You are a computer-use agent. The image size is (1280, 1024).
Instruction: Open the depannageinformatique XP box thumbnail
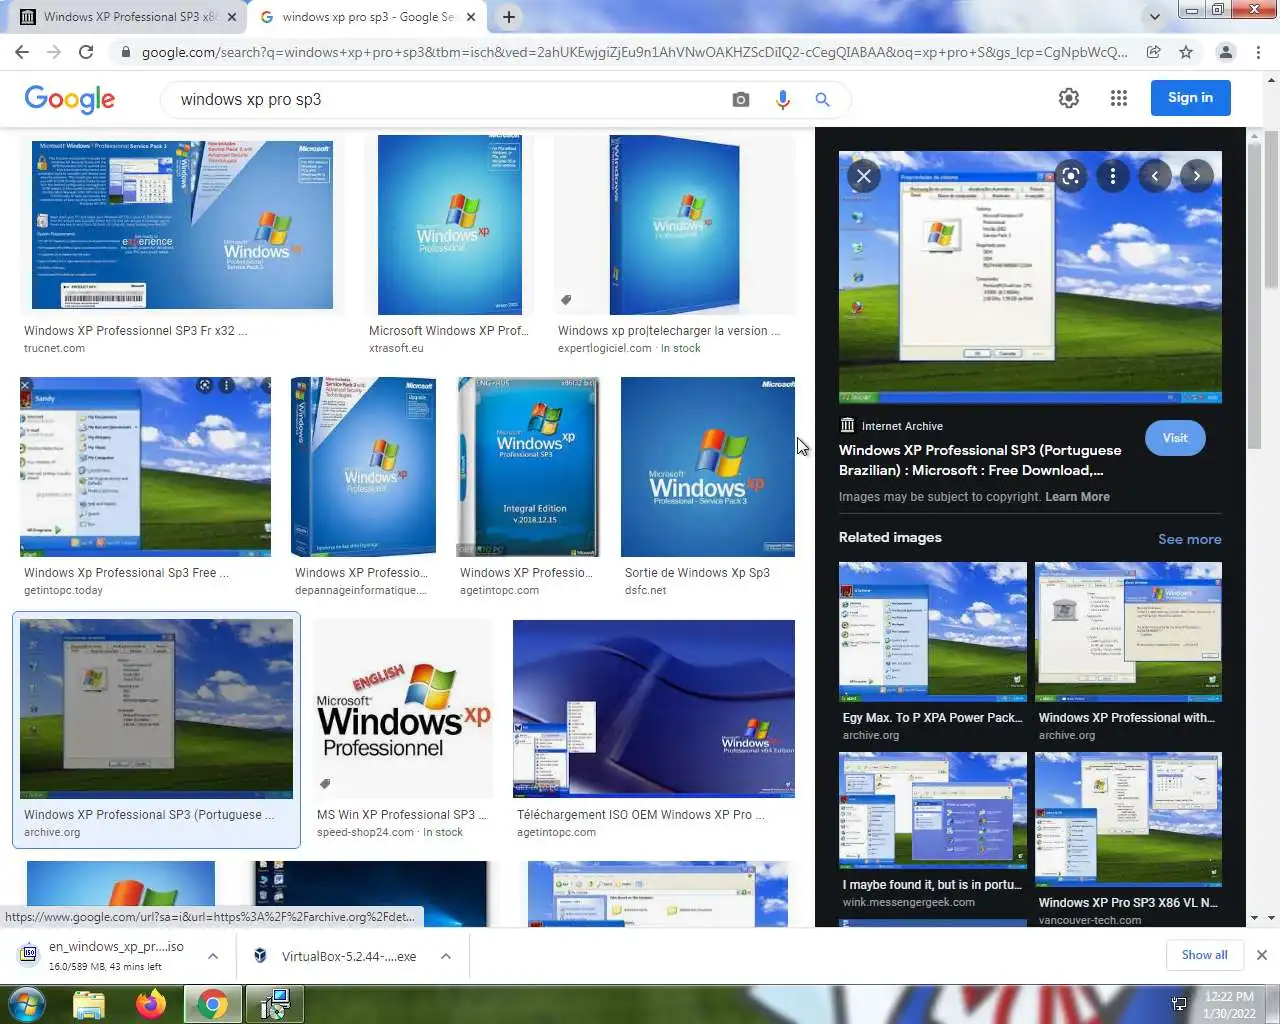(x=363, y=466)
